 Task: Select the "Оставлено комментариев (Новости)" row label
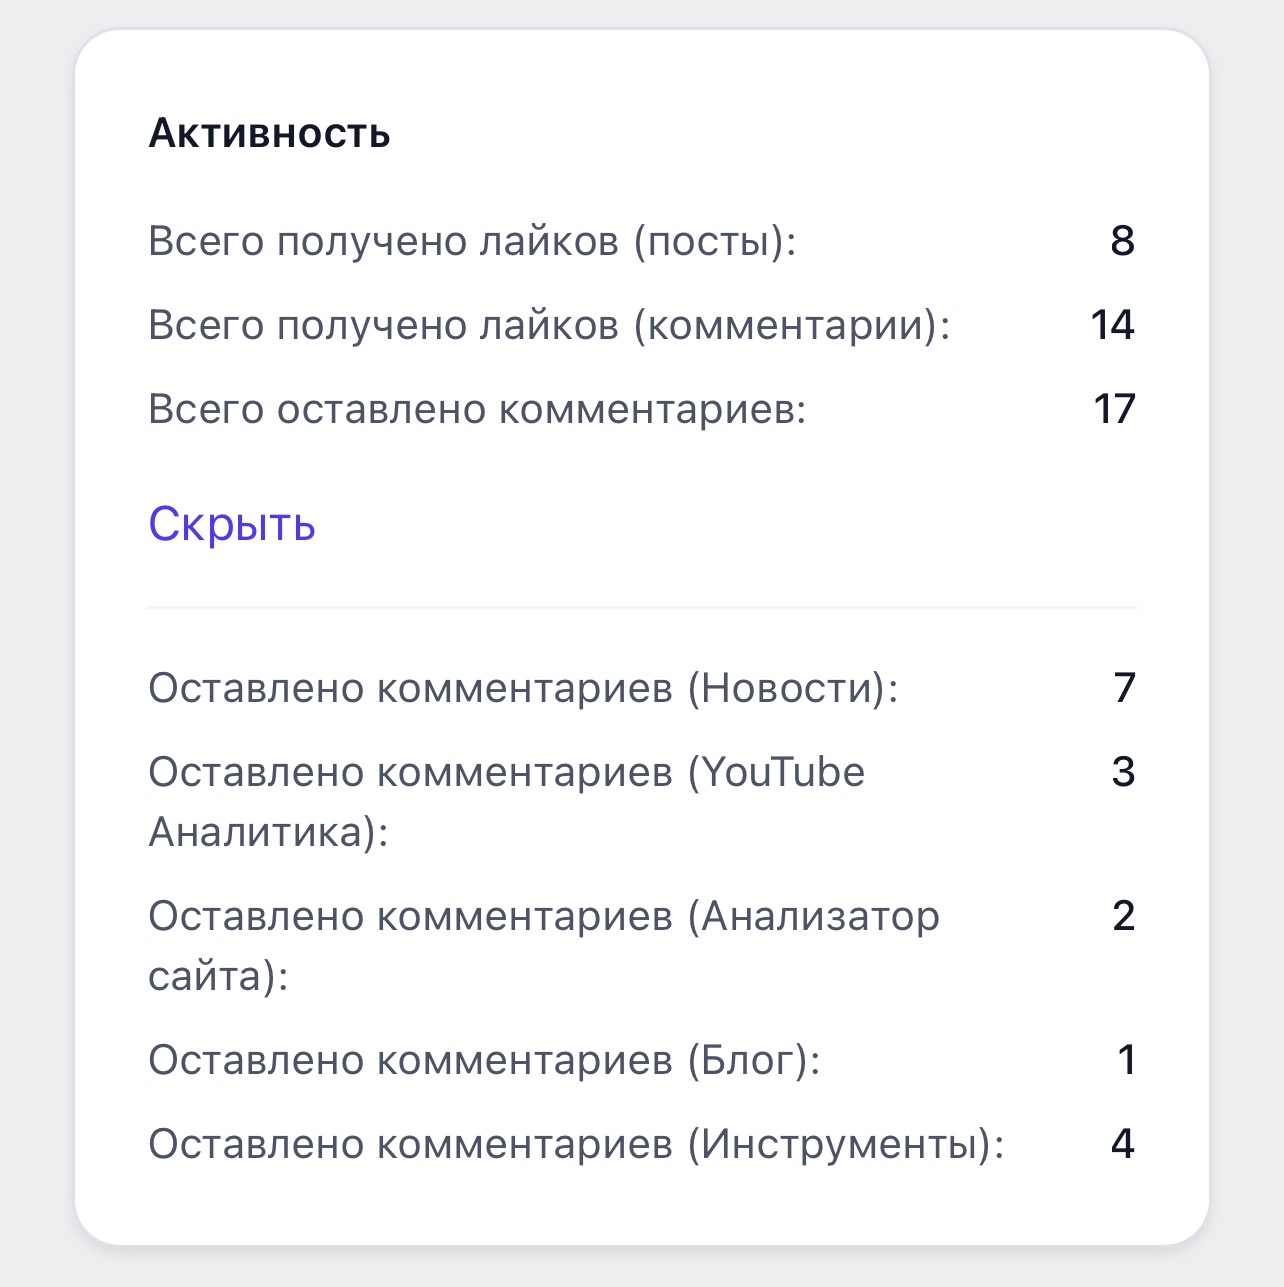tap(523, 688)
